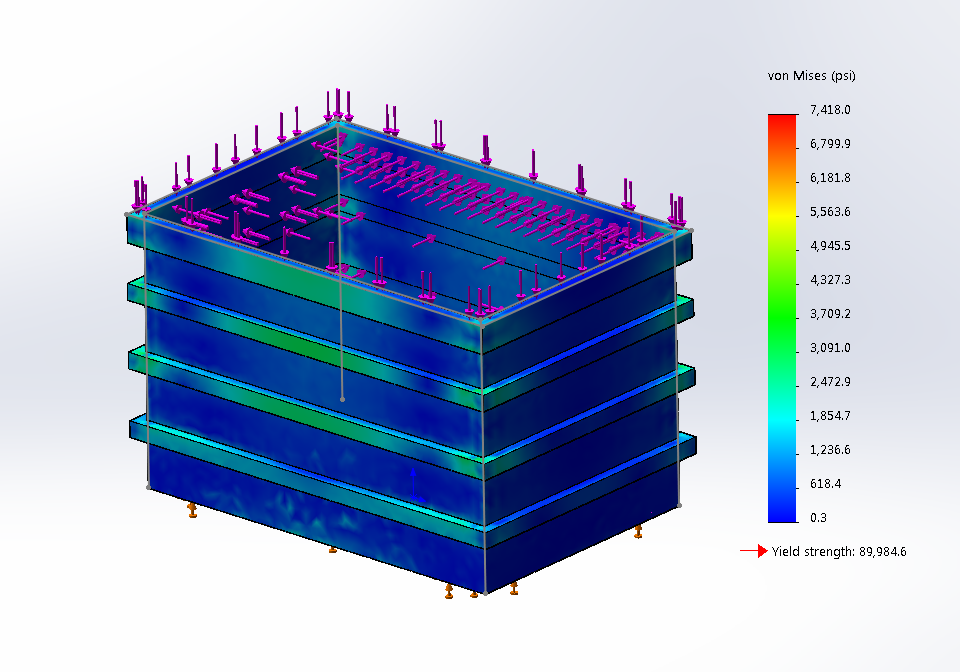Screen dimensions: 960x672
Task: Click the 'von Mises (psi)' legend title
Action: point(811,76)
